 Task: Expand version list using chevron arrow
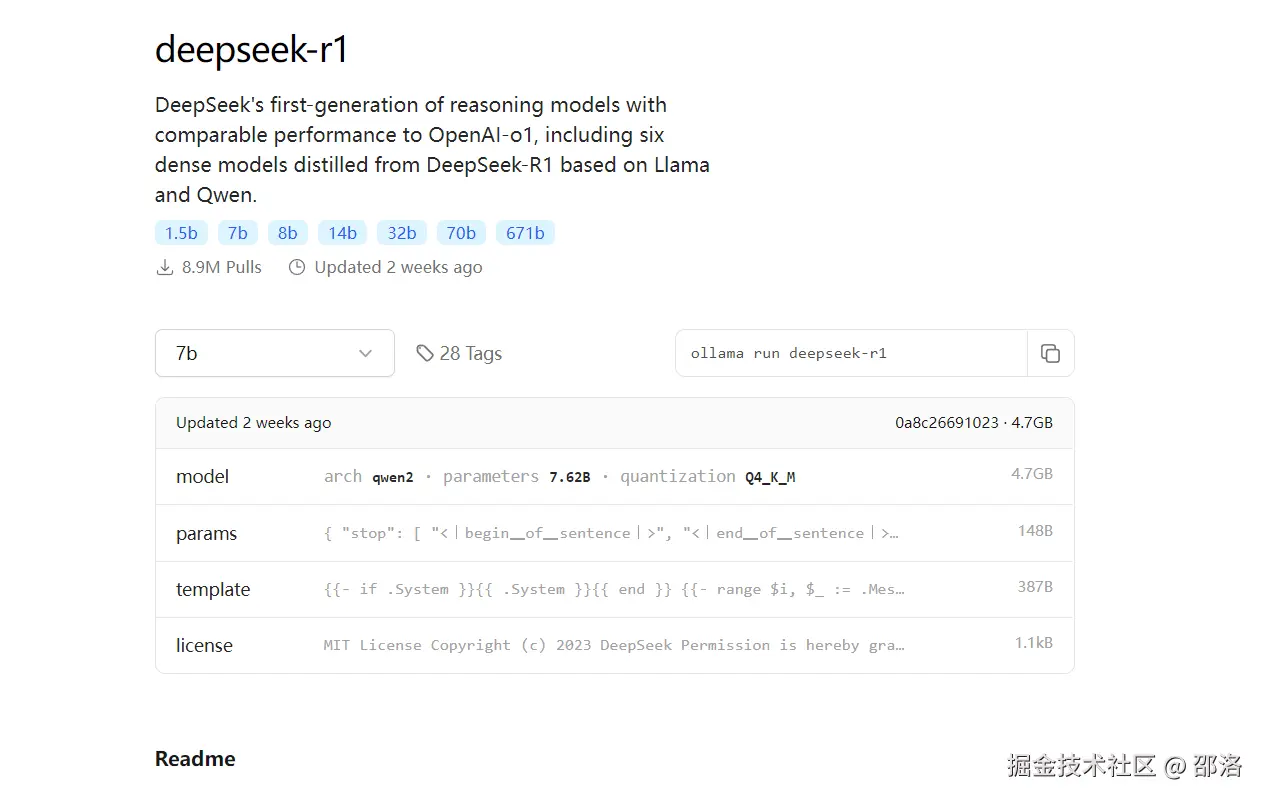[365, 353]
